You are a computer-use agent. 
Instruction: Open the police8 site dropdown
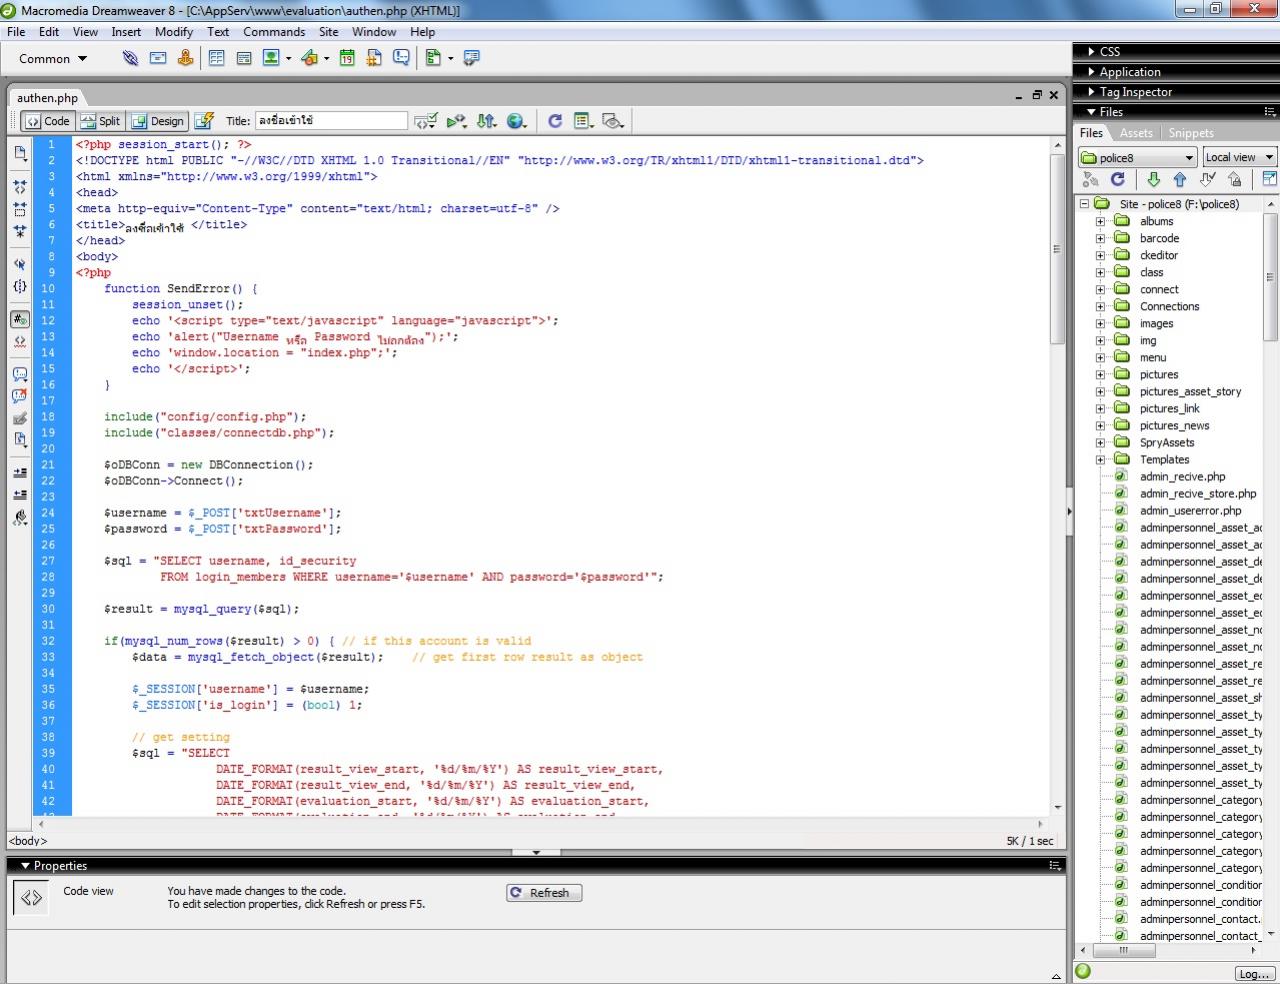point(1137,157)
